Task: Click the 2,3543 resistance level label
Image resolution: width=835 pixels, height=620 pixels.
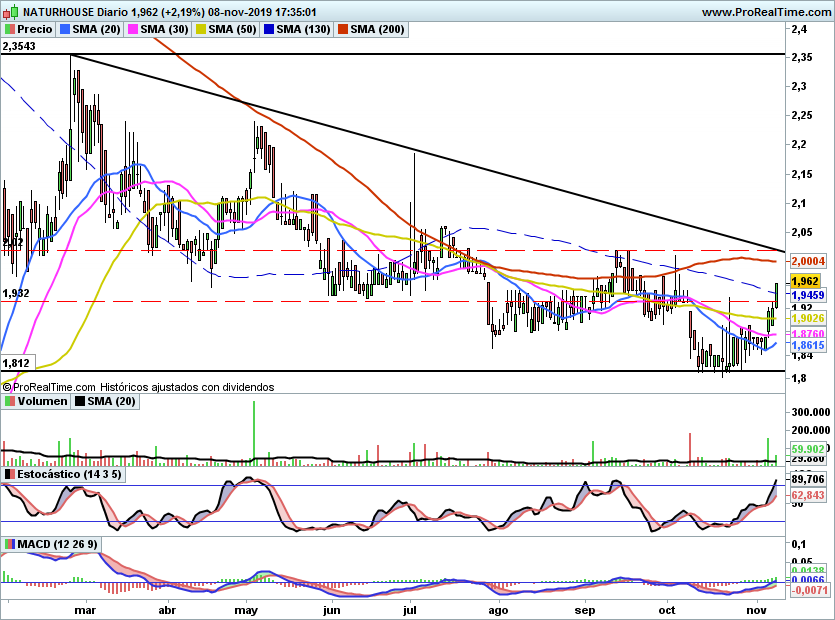Action: [19, 46]
